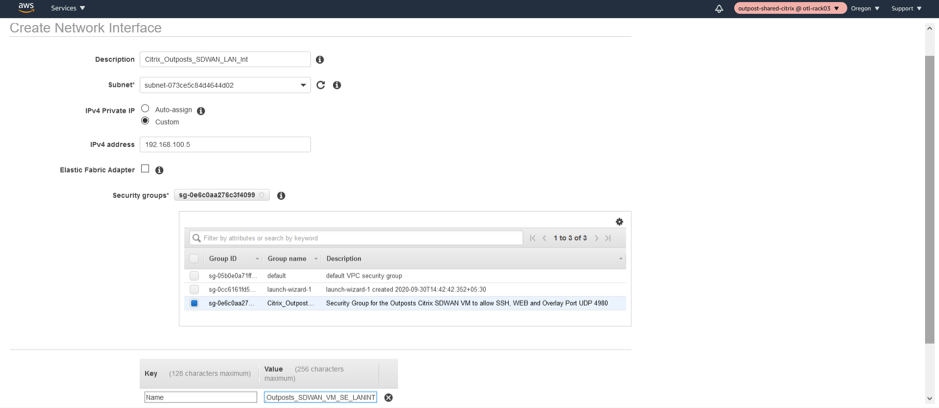Show info icon for Security groups
The width and height of the screenshot is (939, 408).
coord(281,195)
